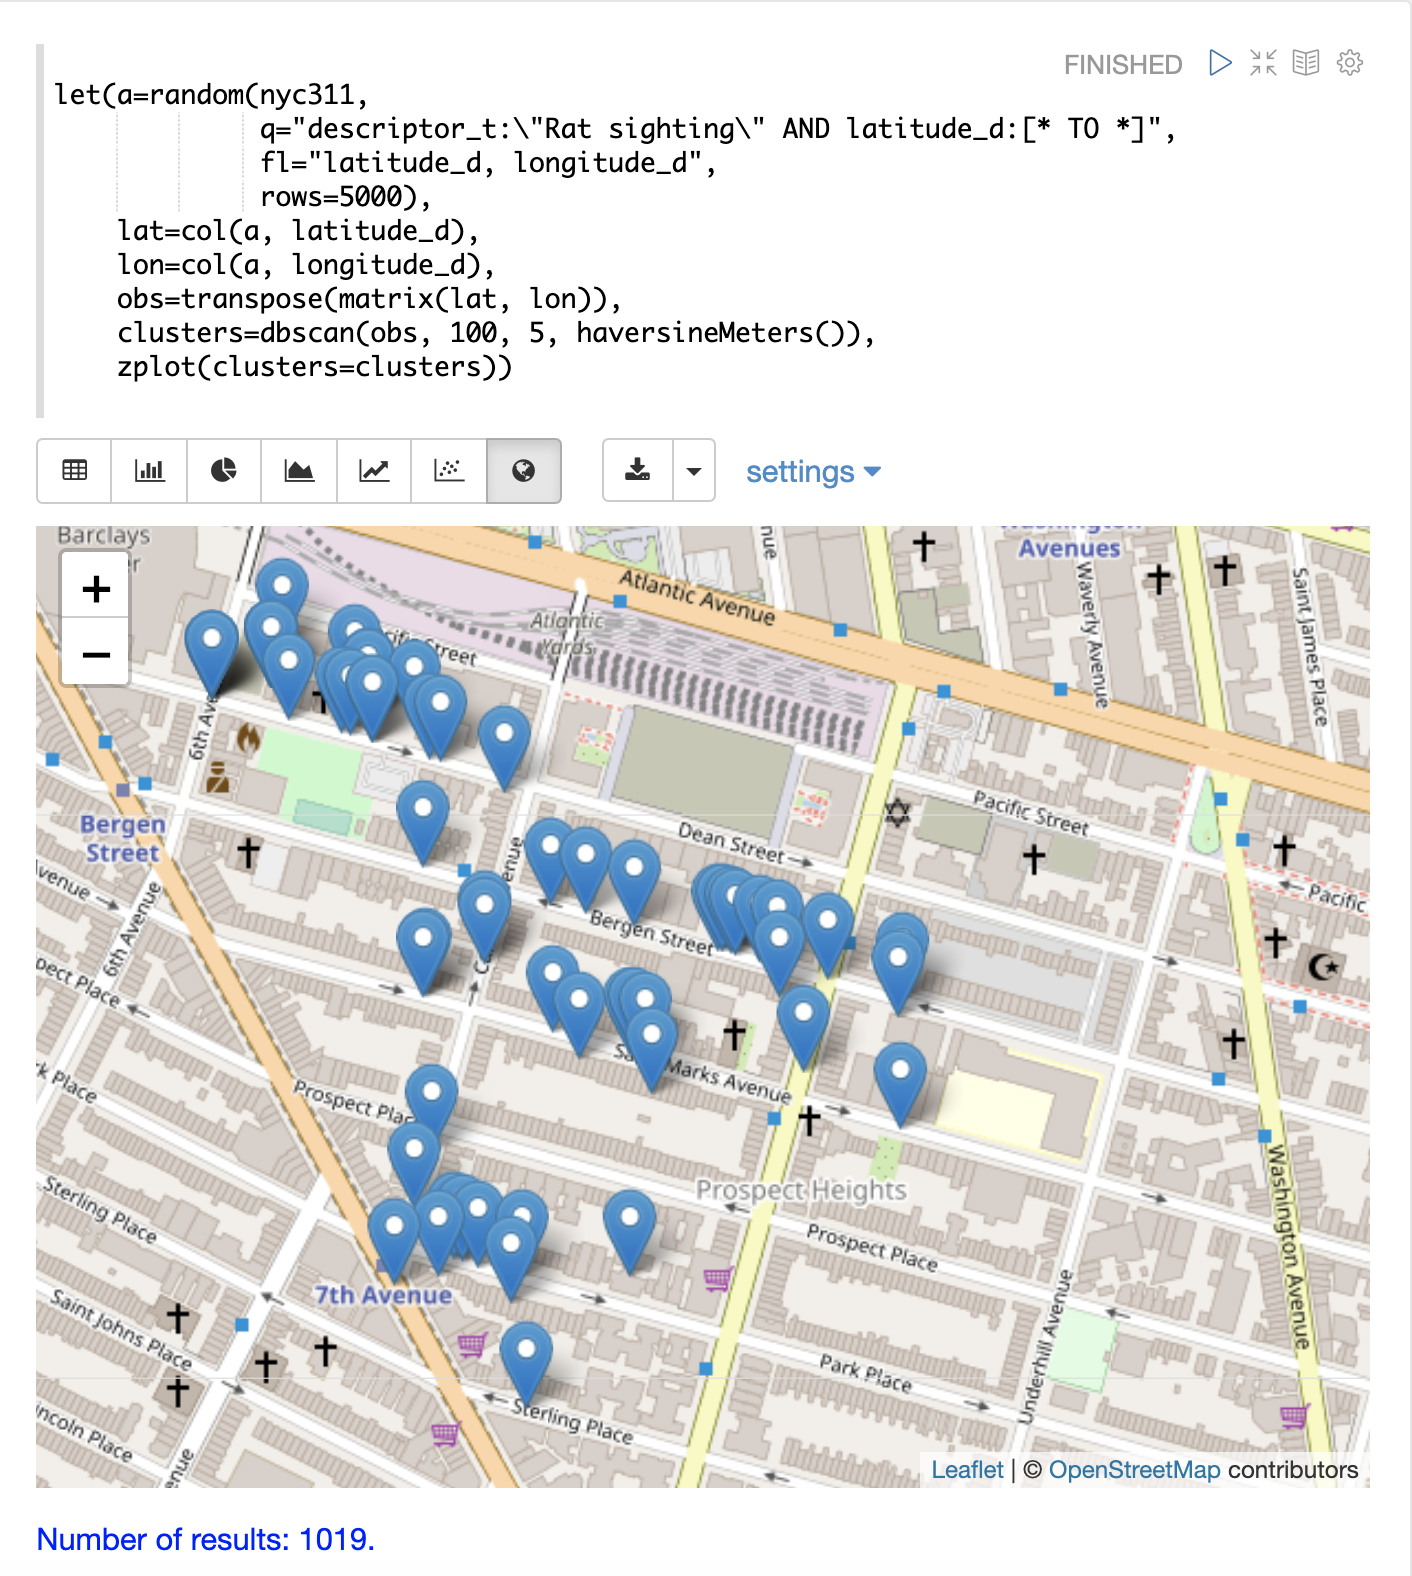Open the download format dropdown arrow

click(694, 470)
